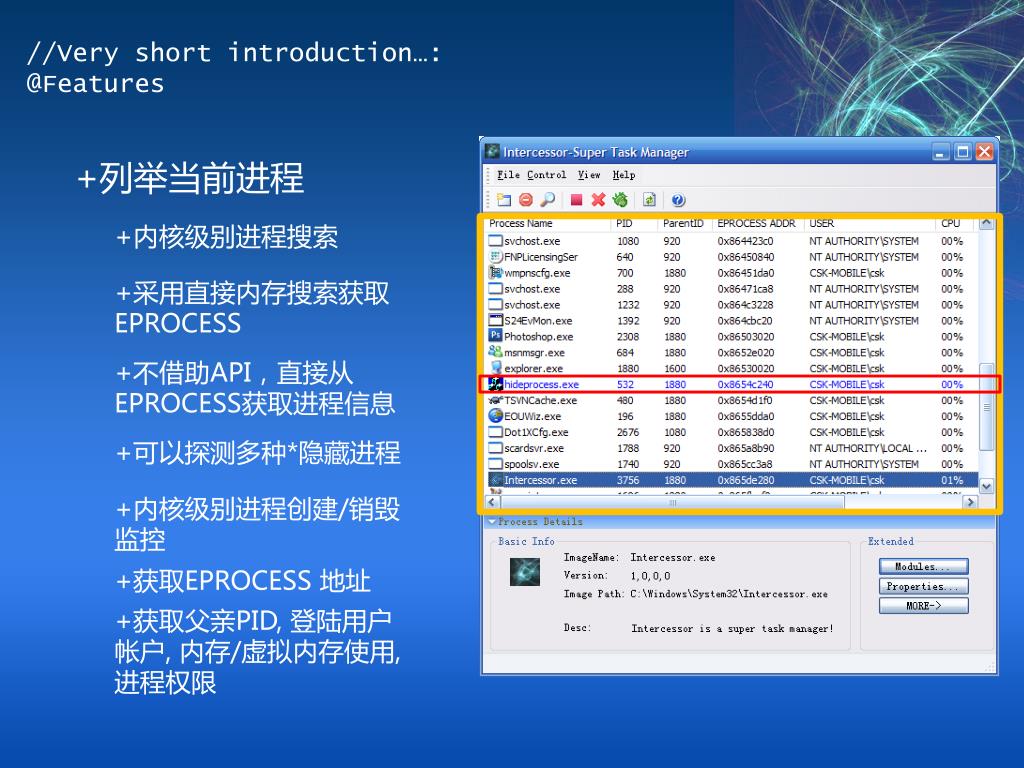
Task: Click the Intercessor title bar app icon
Action: point(492,152)
